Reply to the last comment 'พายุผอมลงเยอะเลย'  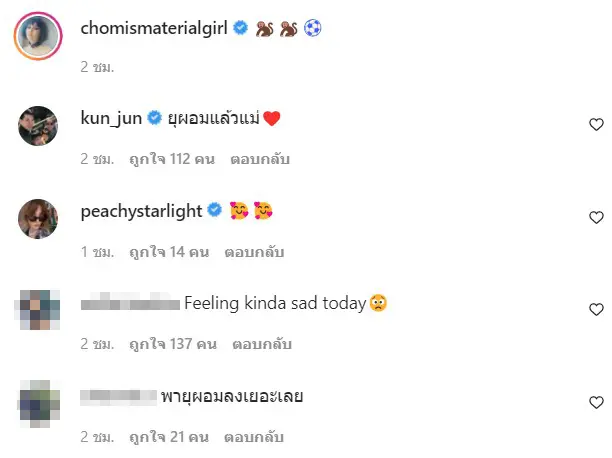(254, 437)
